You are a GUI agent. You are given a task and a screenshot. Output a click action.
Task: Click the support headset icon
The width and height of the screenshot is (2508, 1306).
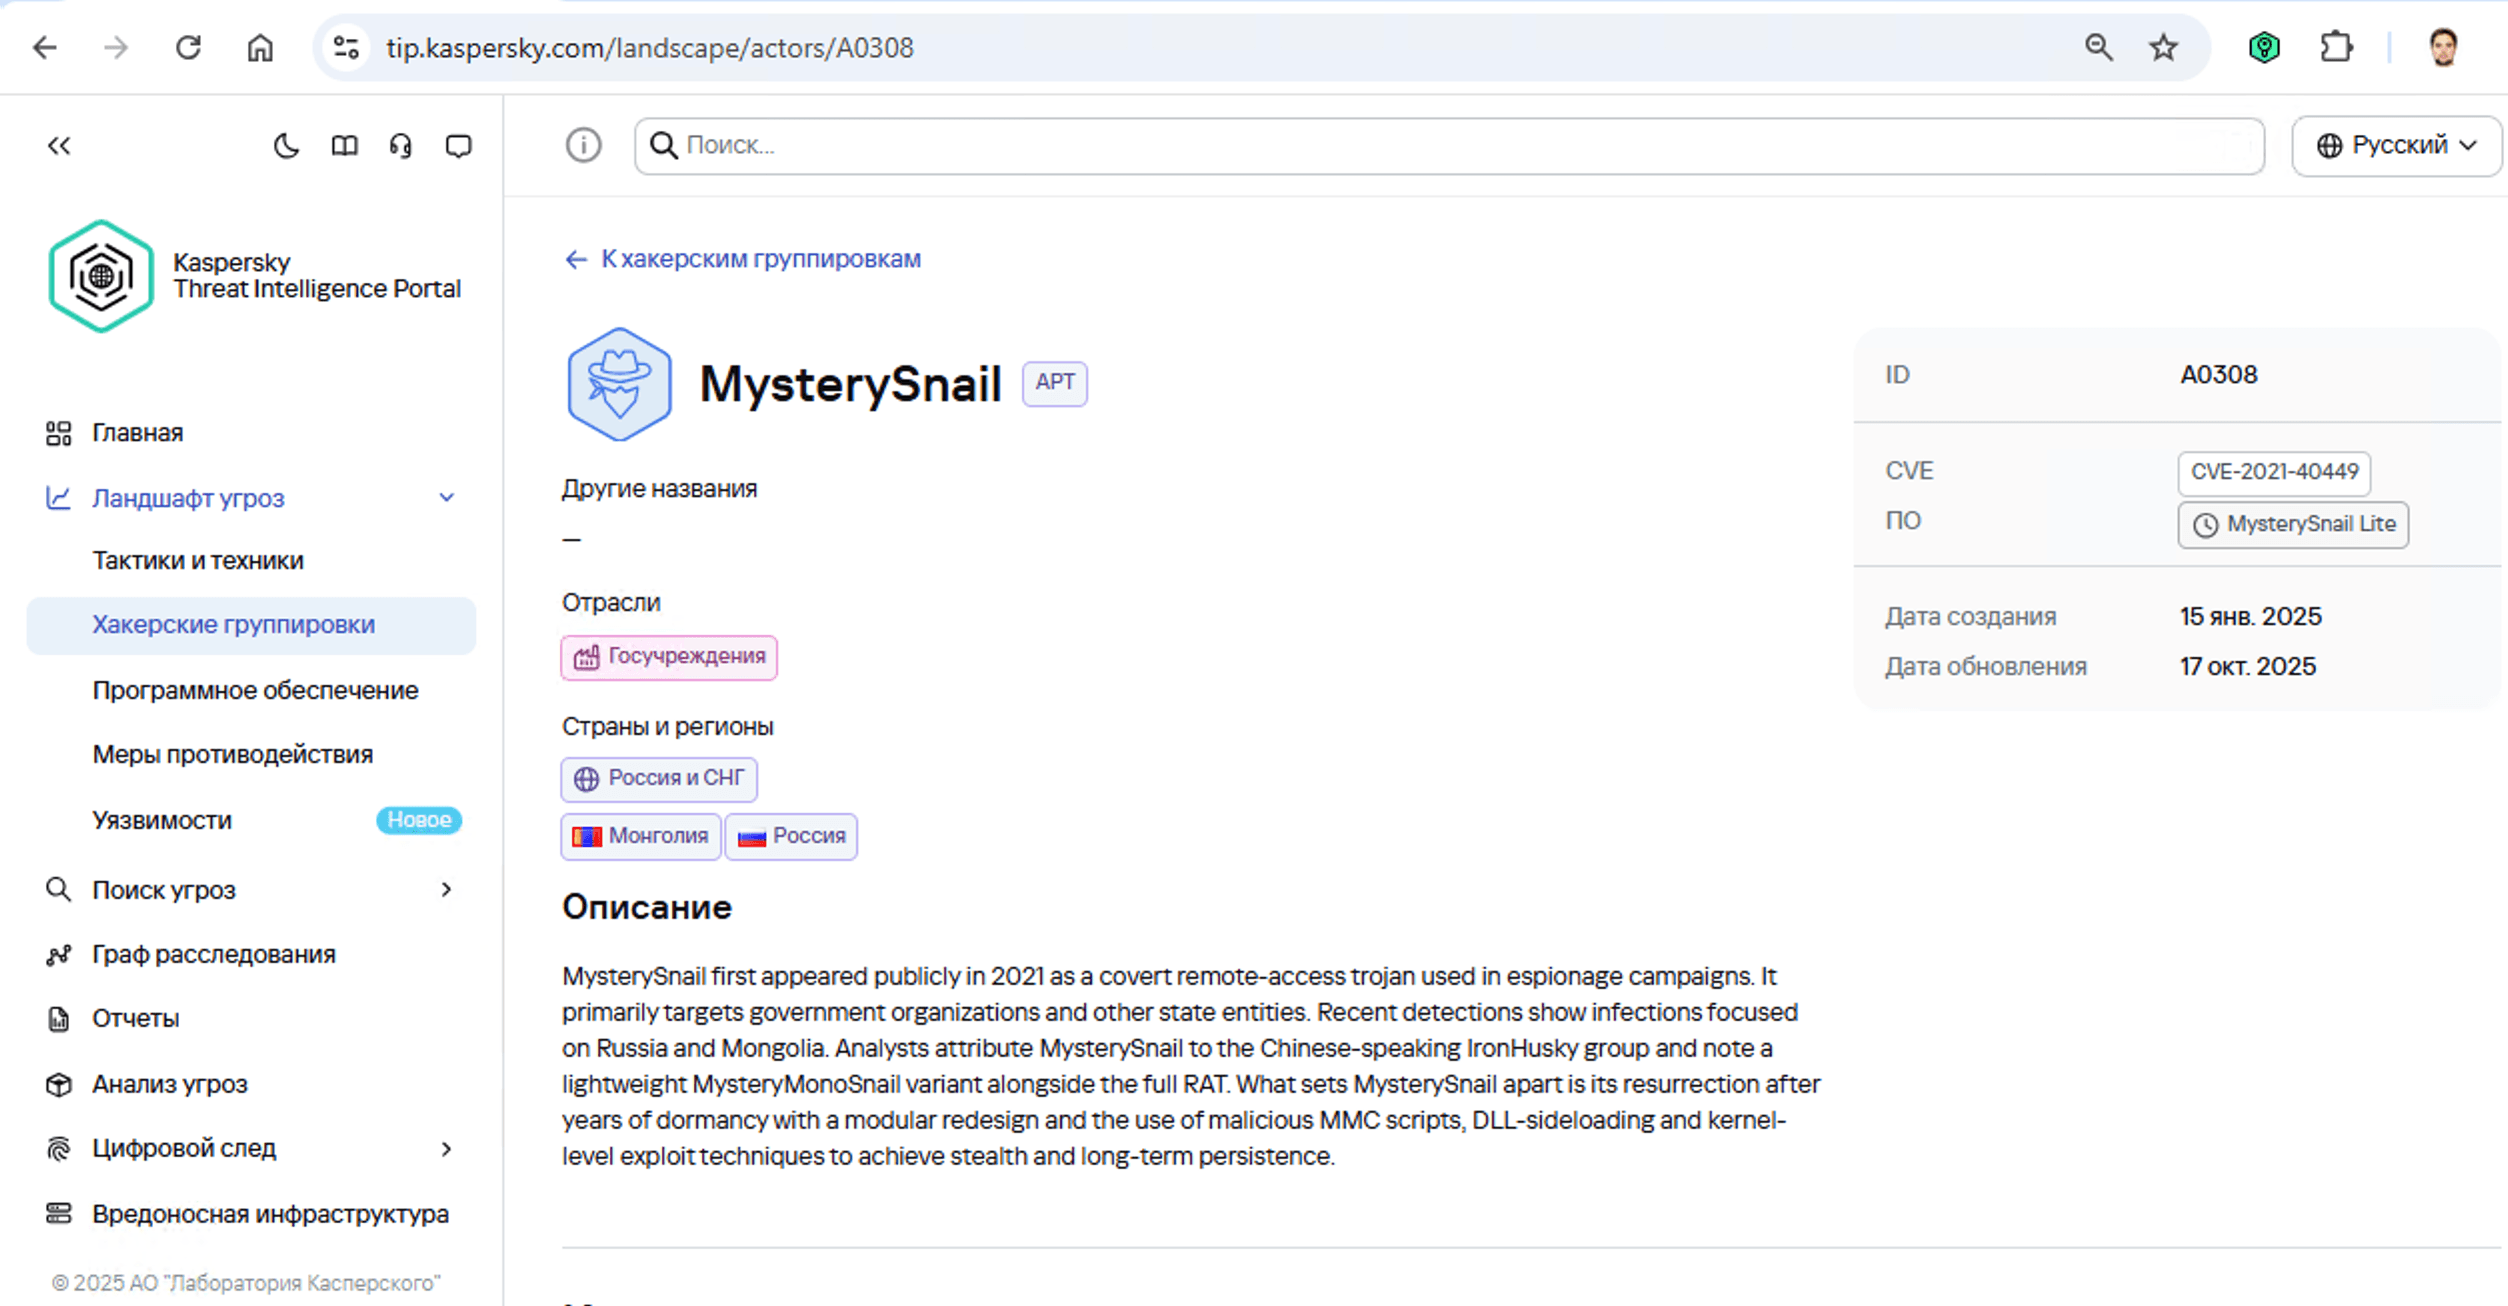tap(401, 146)
